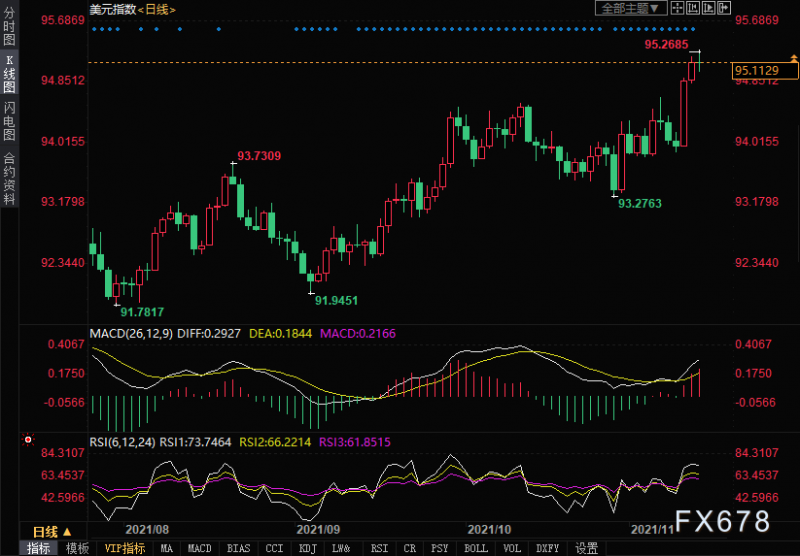Click the range measurement icon in top toolbar

click(694, 8)
